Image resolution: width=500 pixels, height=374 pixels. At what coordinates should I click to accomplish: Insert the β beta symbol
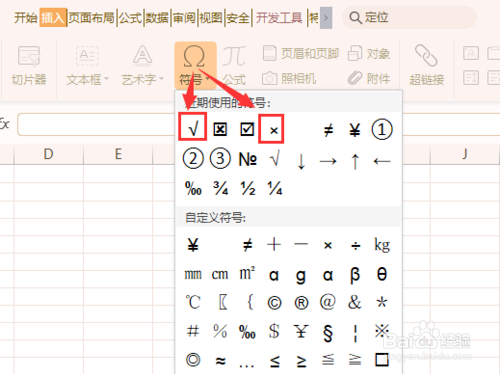[x=355, y=275]
